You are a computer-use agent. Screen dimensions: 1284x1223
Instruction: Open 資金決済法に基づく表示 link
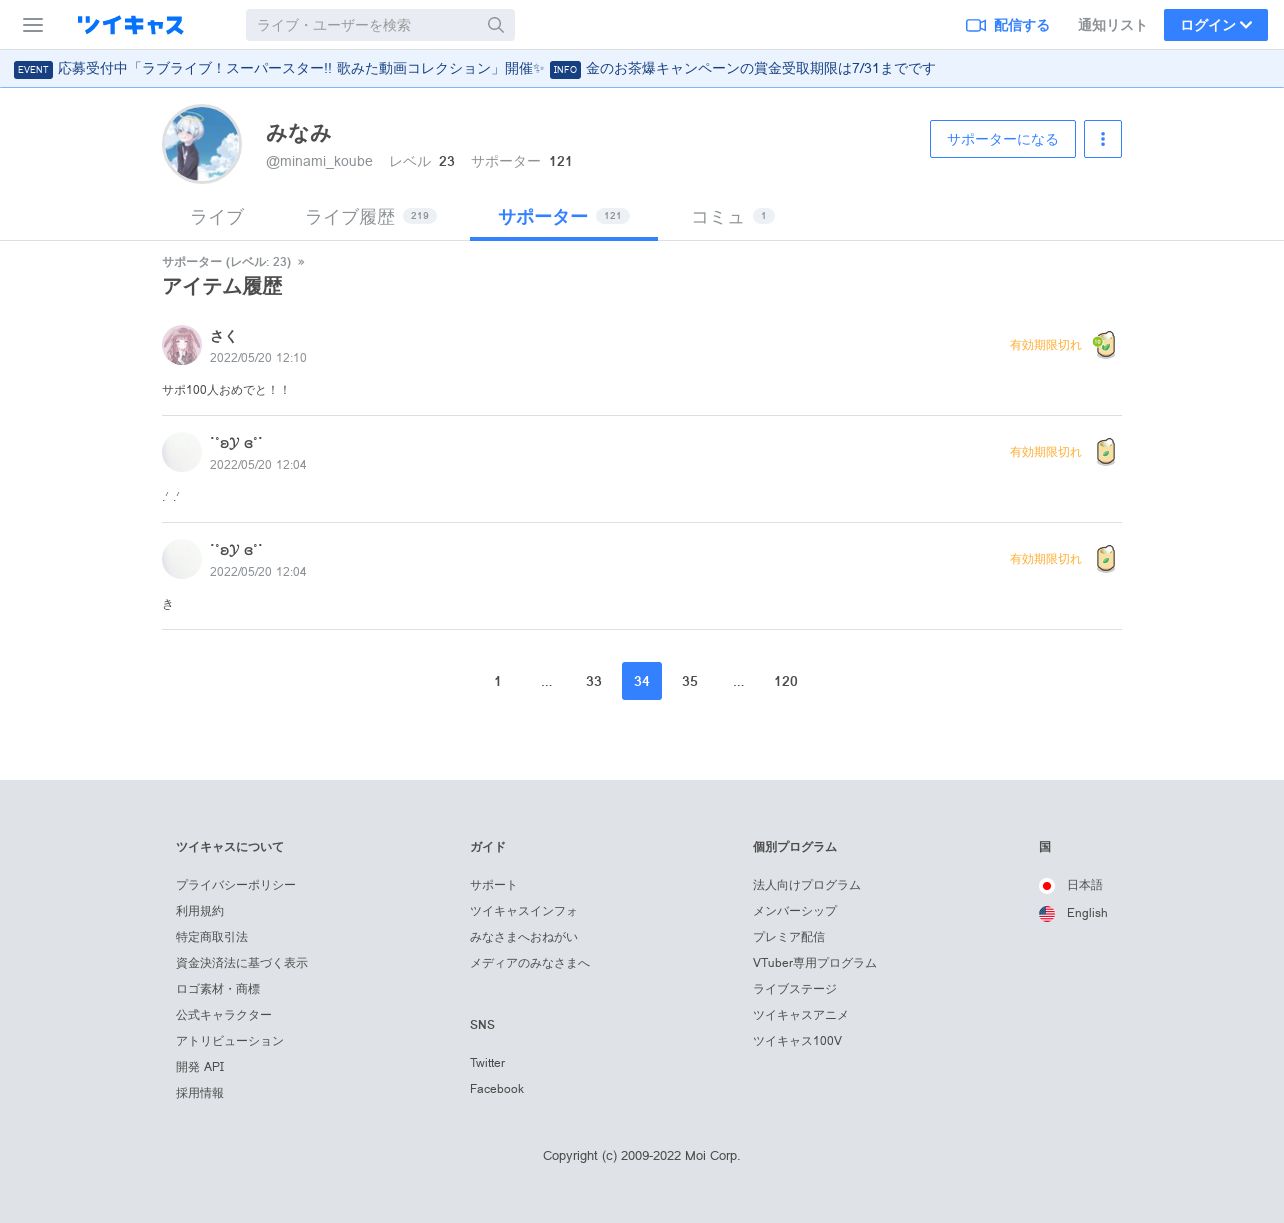[242, 963]
